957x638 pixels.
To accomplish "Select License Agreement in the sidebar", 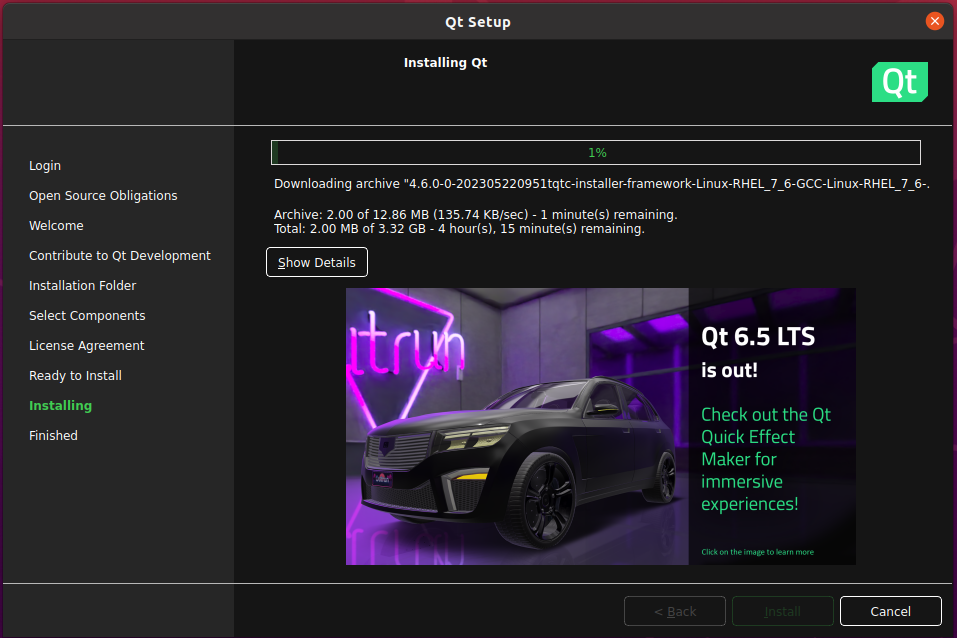I will point(87,346).
